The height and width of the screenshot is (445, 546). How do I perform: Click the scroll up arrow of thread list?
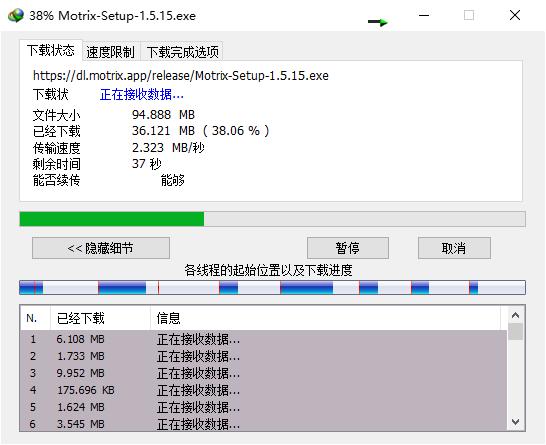(x=515, y=315)
